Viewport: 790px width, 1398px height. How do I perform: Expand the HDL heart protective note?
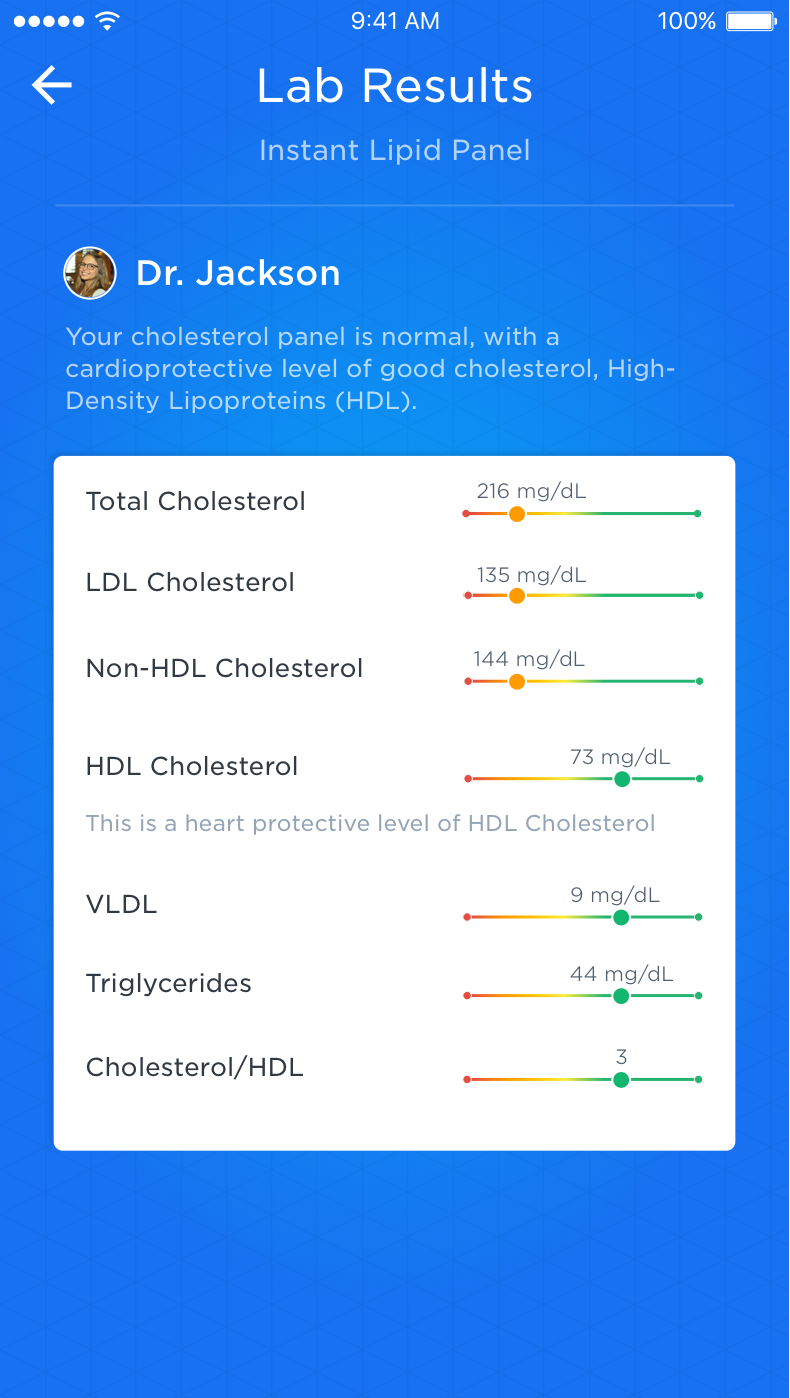[370, 823]
